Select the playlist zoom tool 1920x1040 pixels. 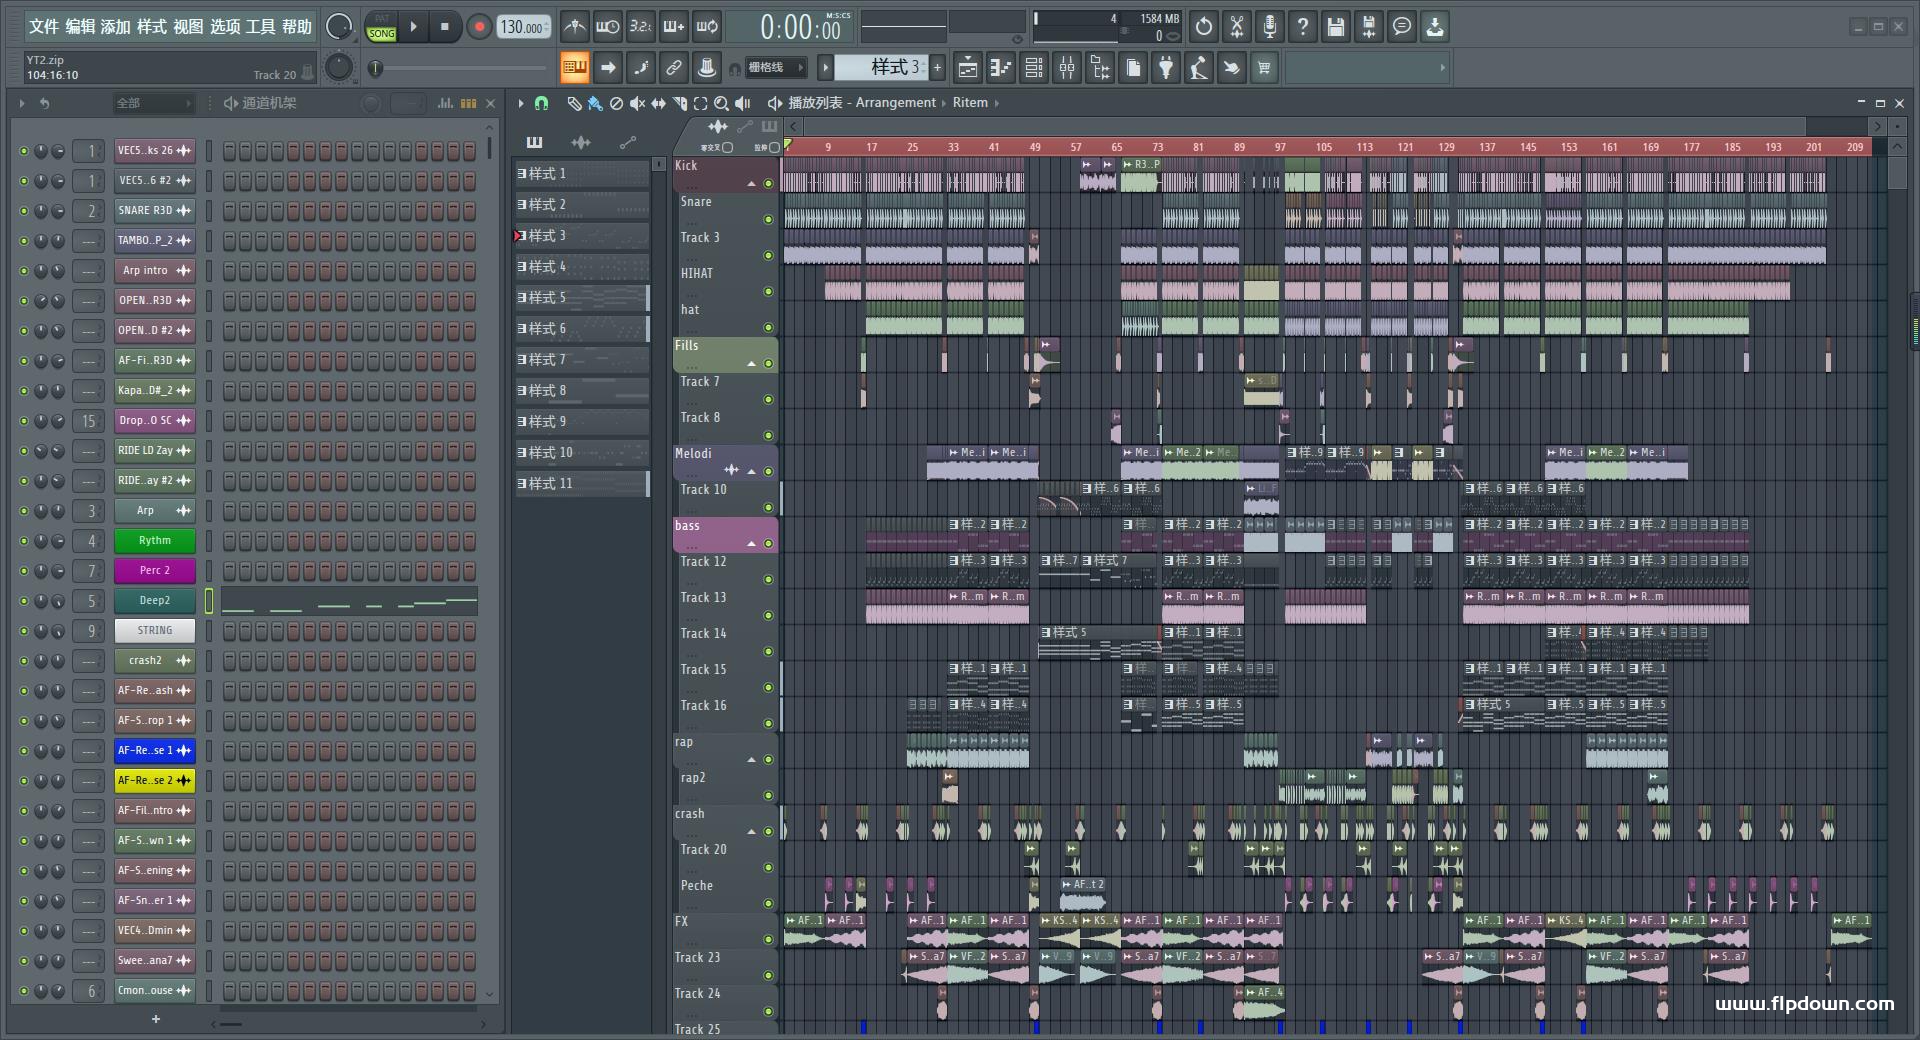click(x=721, y=103)
